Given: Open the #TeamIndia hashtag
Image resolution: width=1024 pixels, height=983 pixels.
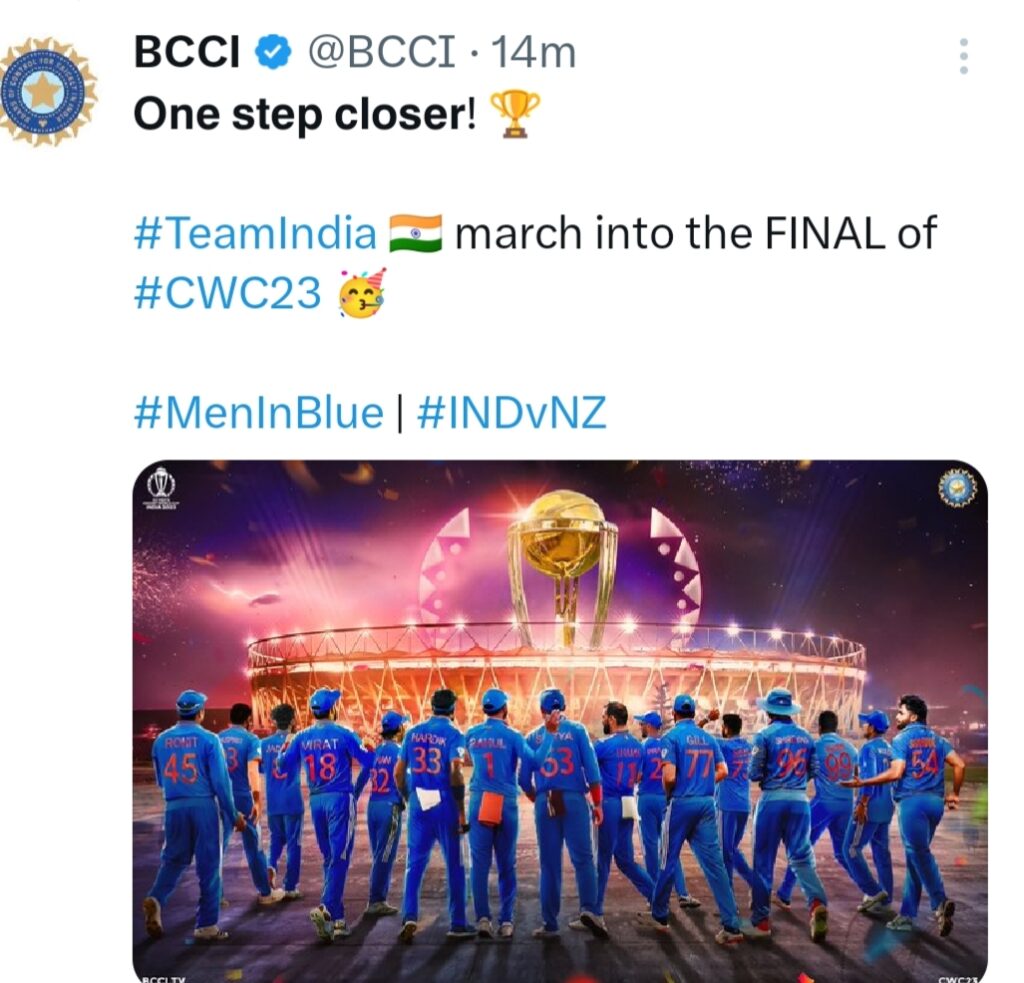Looking at the screenshot, I should [255, 233].
